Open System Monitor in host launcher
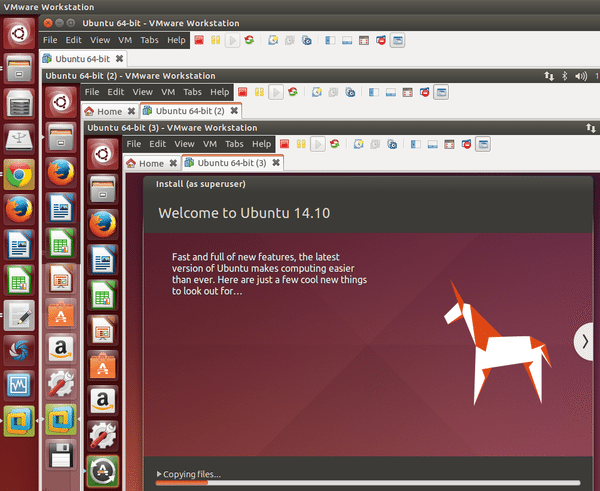 point(19,385)
